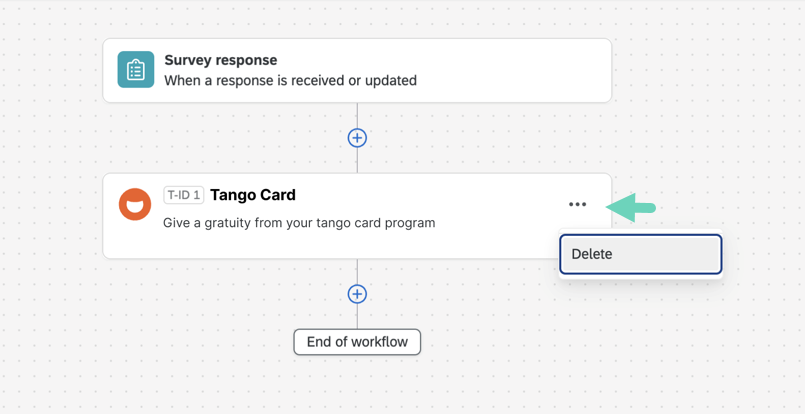This screenshot has width=805, height=414.
Task: Open the Tango Card three-dot options menu
Action: tap(578, 204)
